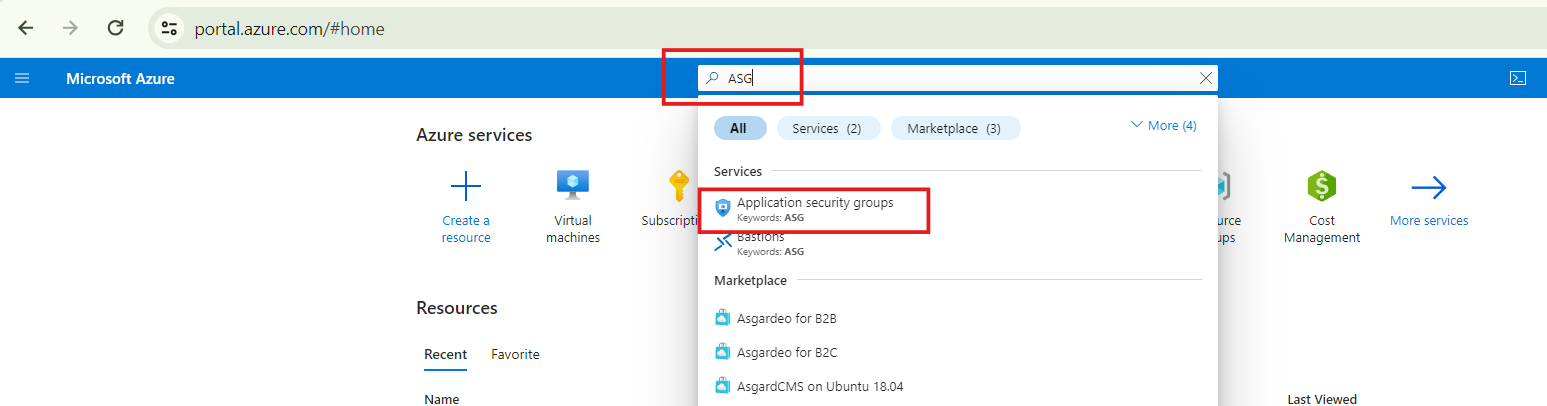This screenshot has height=406, width=1547.
Task: Clear the search box with the X
Action: (x=1205, y=78)
